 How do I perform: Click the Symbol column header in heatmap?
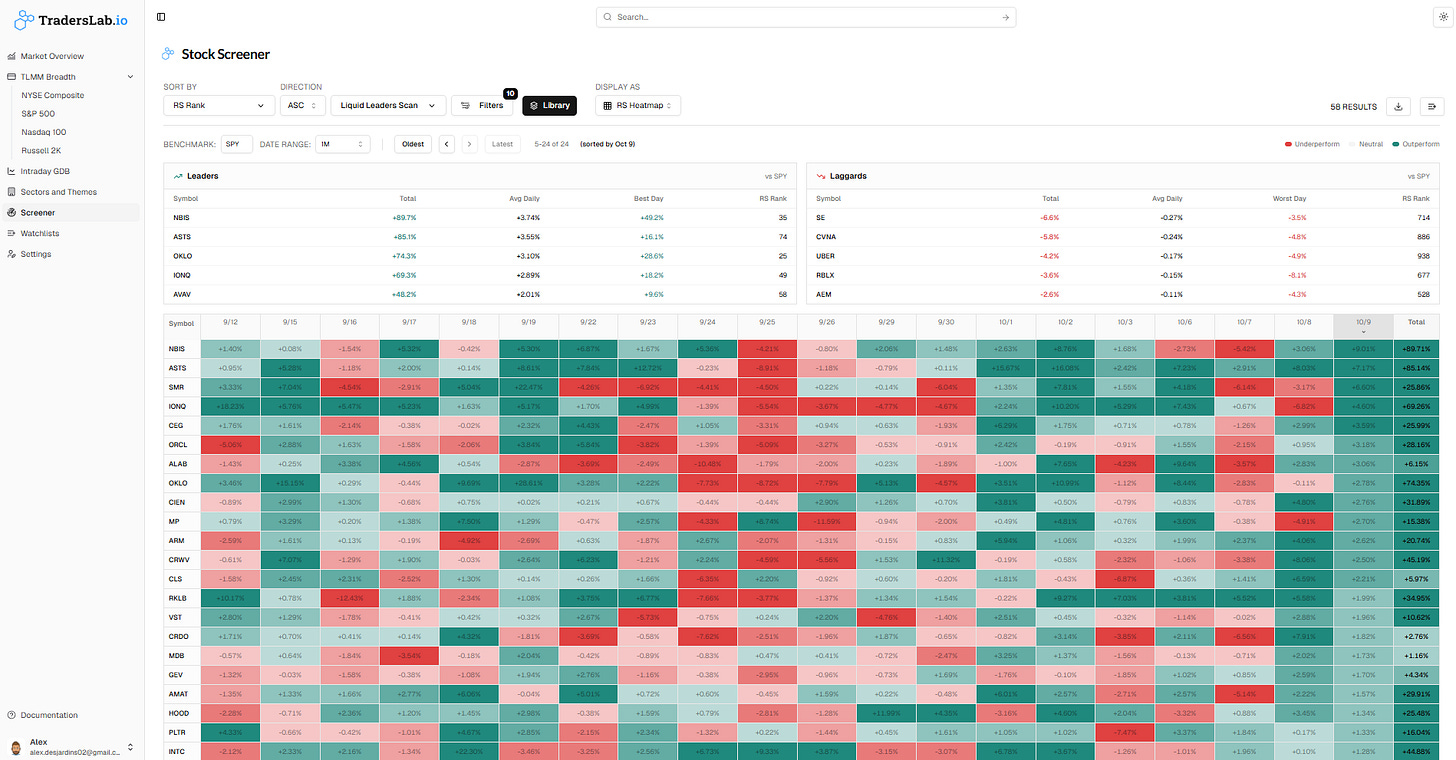pos(182,324)
